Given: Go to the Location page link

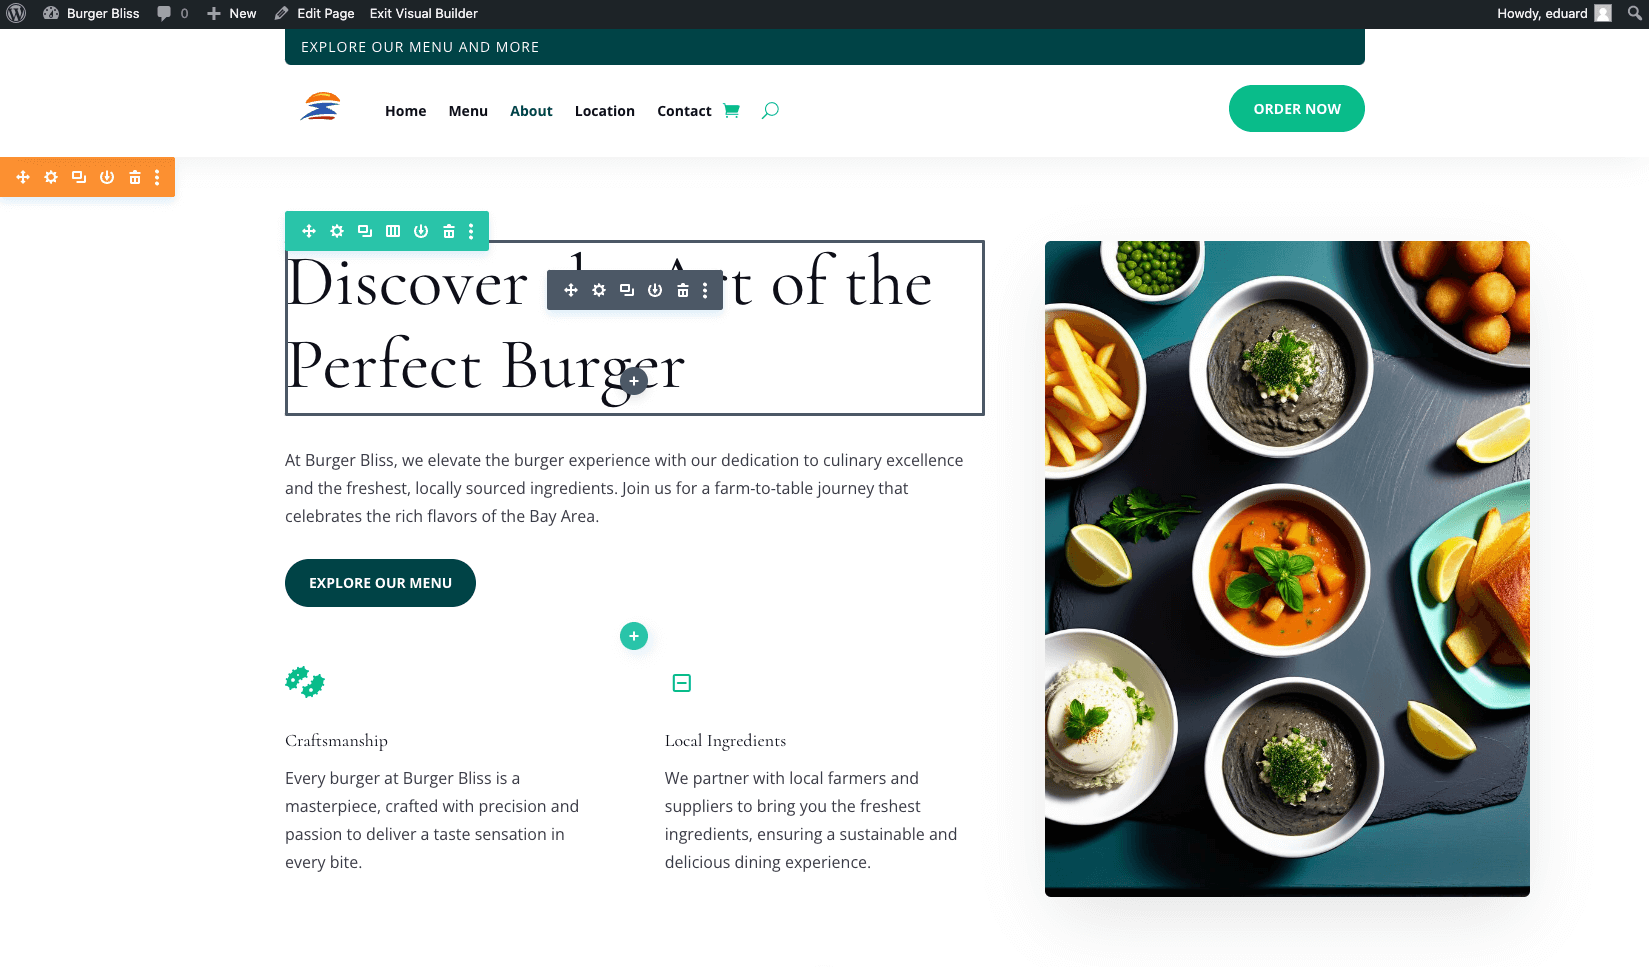Looking at the screenshot, I should pyautogui.click(x=605, y=111).
